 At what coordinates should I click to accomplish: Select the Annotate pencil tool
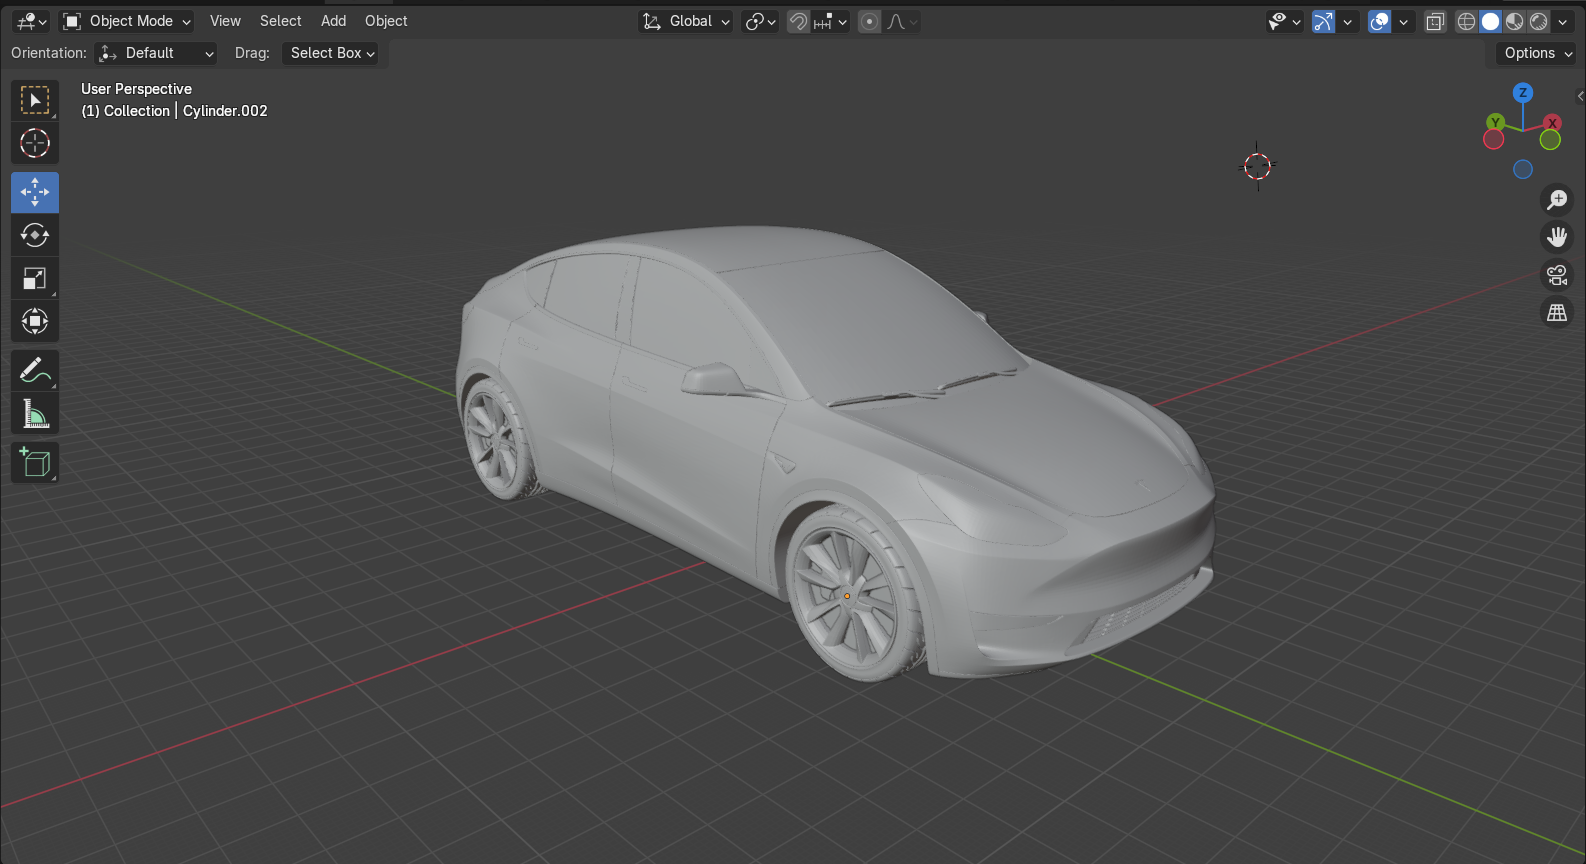pyautogui.click(x=35, y=370)
